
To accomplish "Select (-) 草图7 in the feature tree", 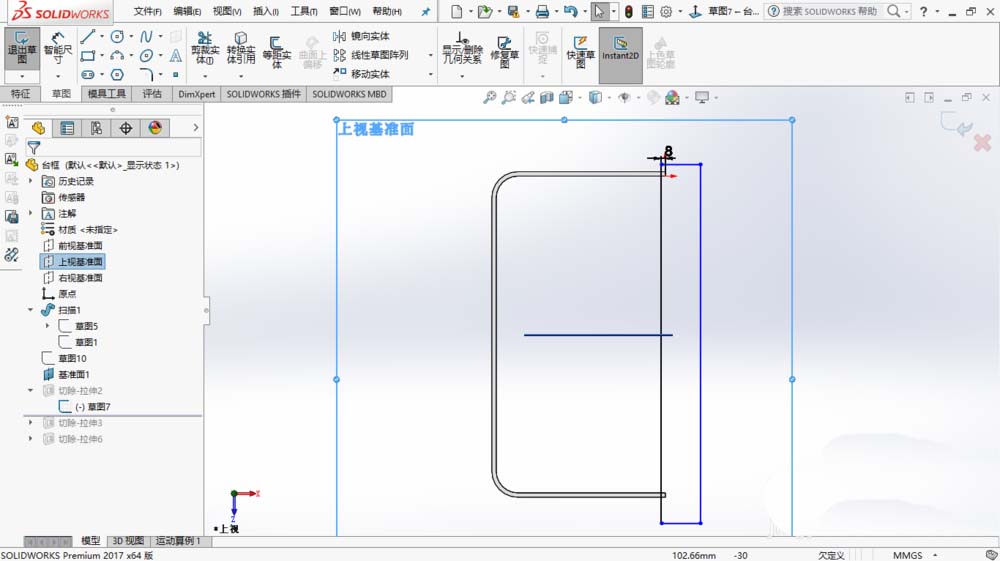I will 85,407.
